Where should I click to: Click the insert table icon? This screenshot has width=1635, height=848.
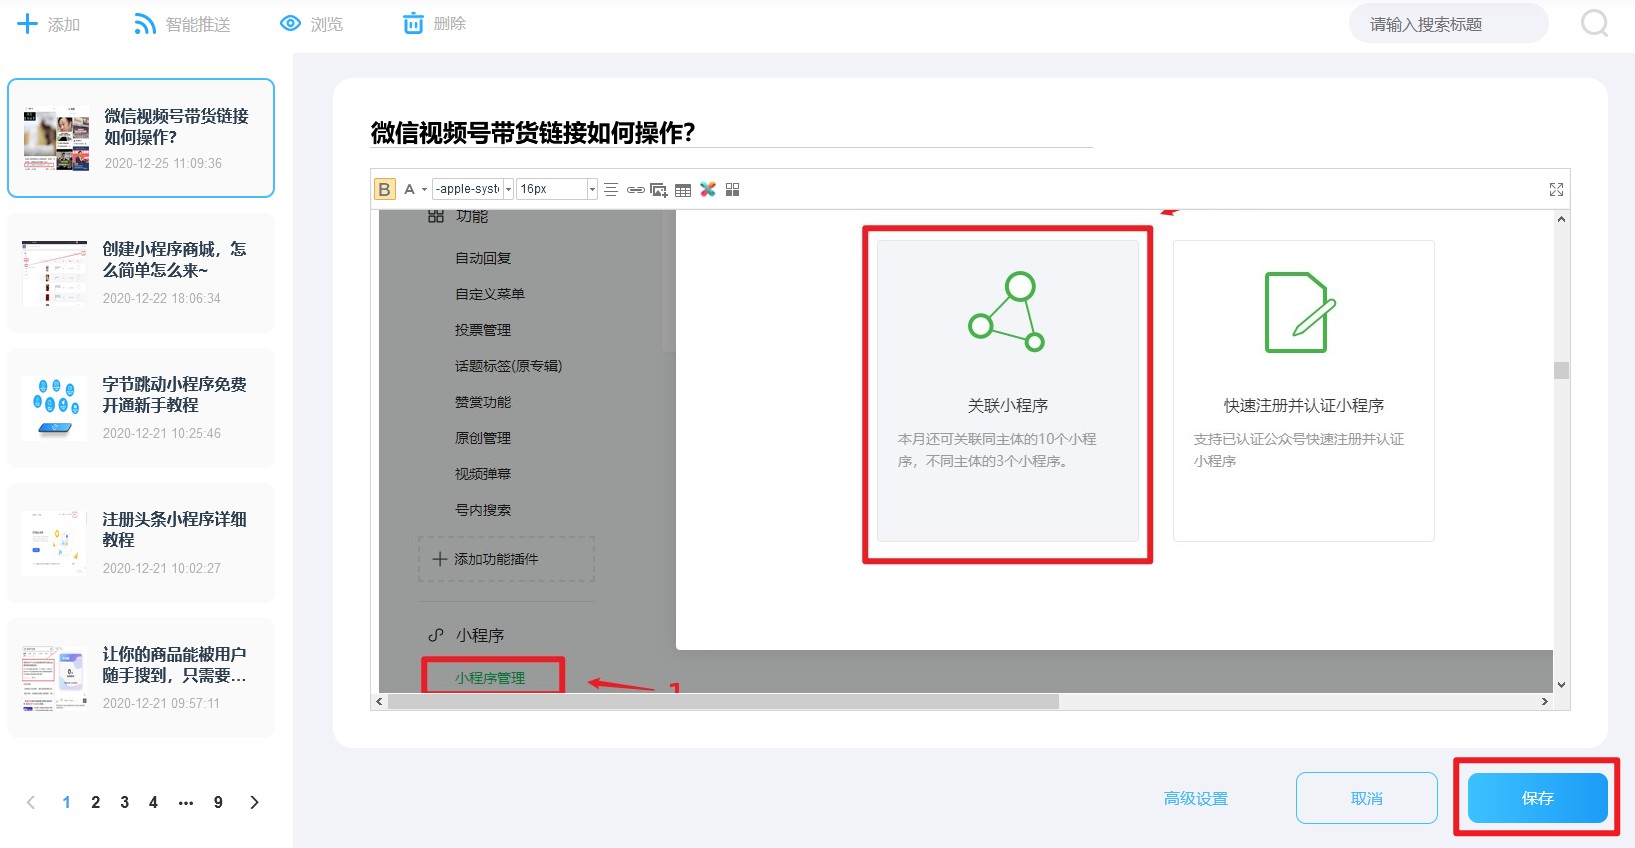pyautogui.click(x=683, y=189)
